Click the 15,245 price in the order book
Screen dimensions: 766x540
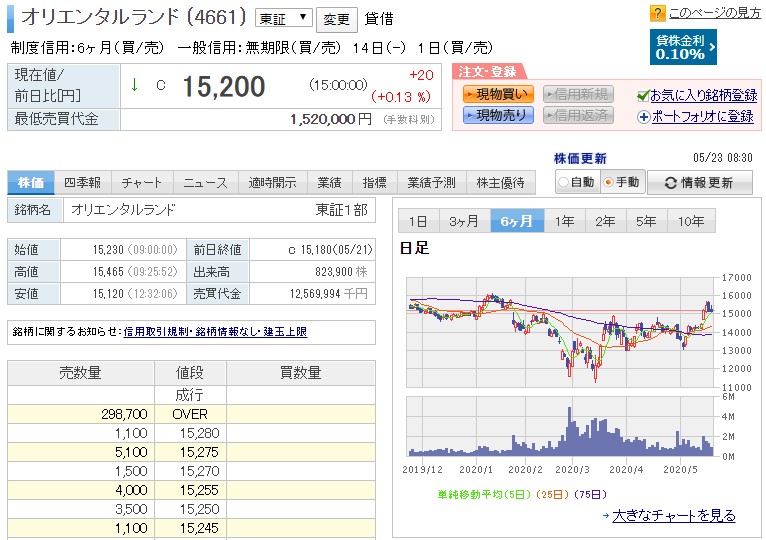199,528
